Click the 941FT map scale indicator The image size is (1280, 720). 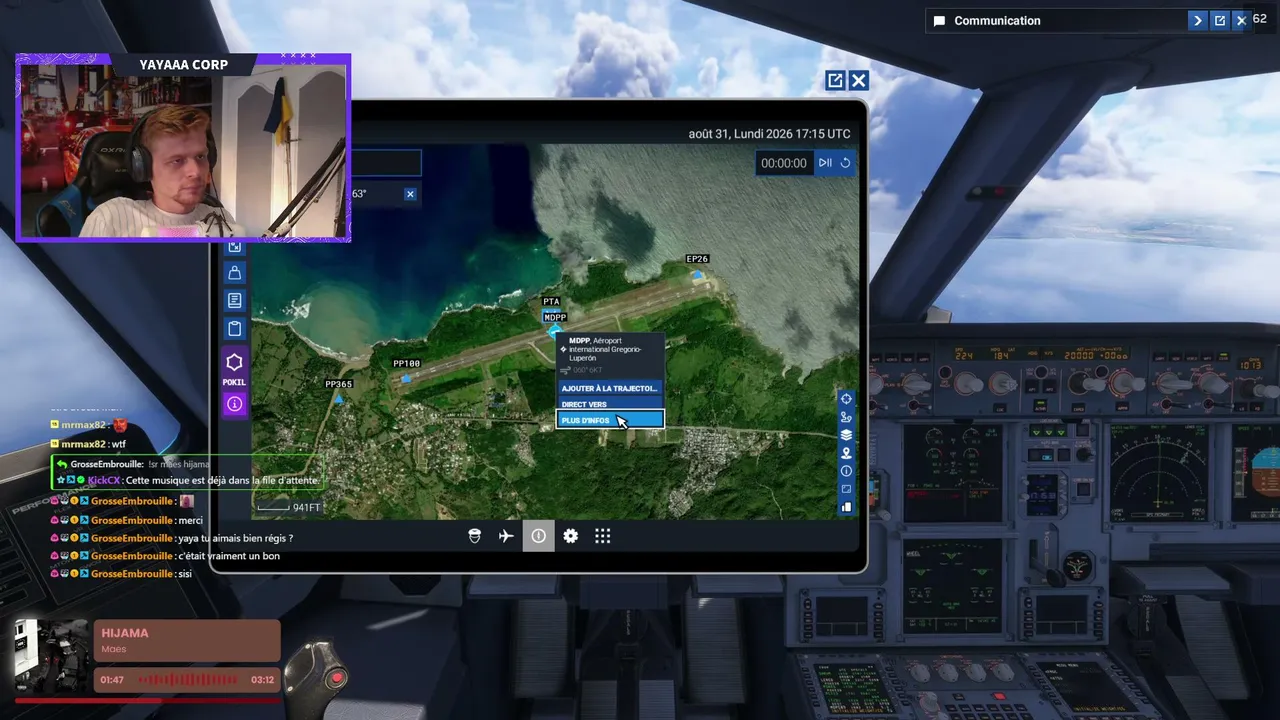(289, 508)
